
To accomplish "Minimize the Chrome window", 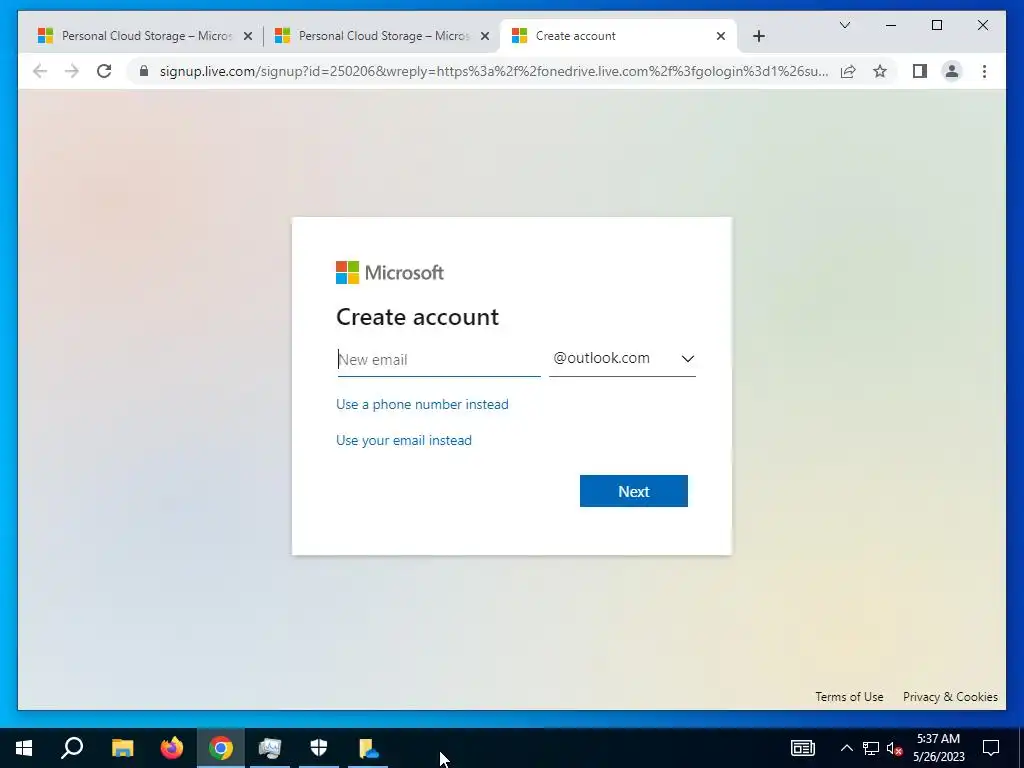I will pos(891,25).
